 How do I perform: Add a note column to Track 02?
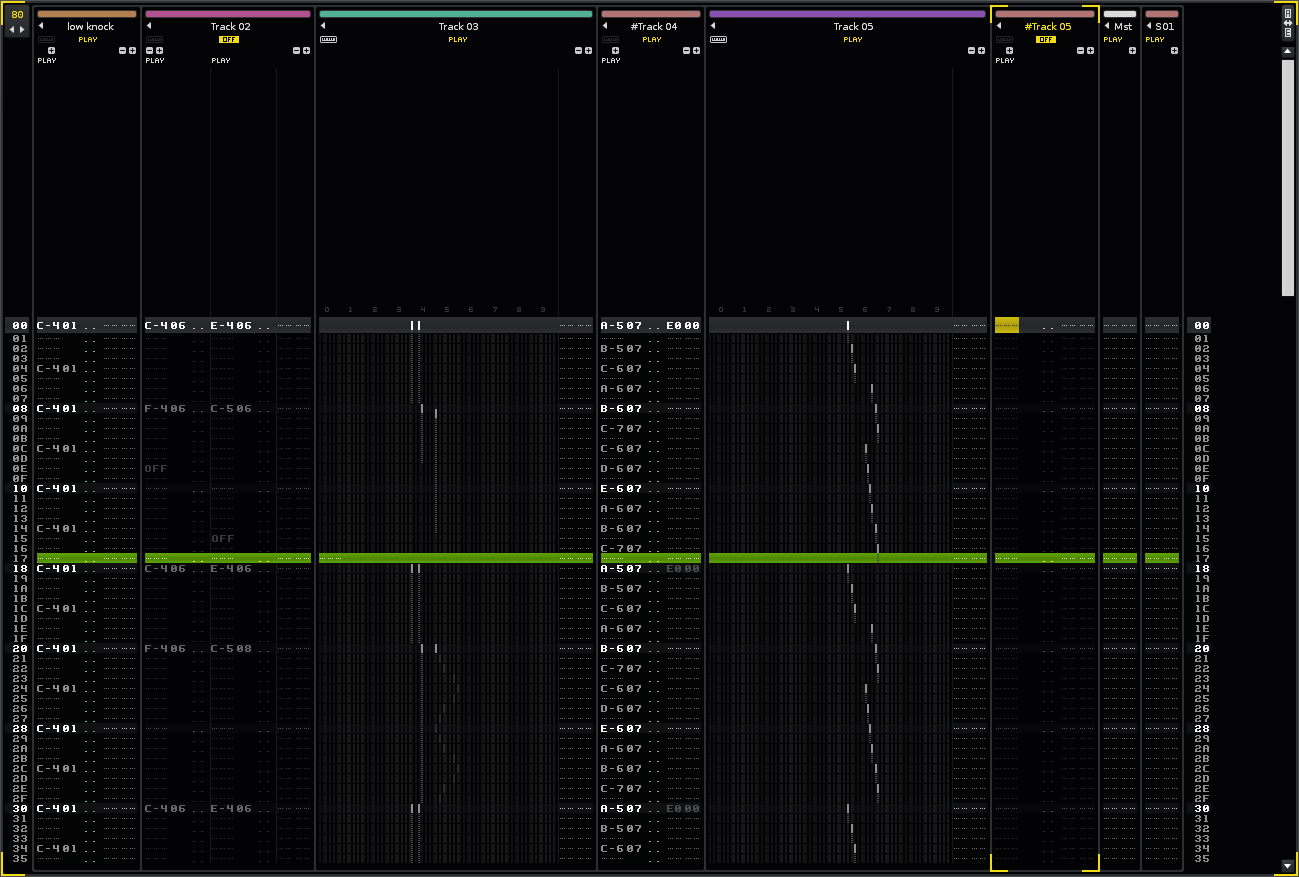(158, 50)
